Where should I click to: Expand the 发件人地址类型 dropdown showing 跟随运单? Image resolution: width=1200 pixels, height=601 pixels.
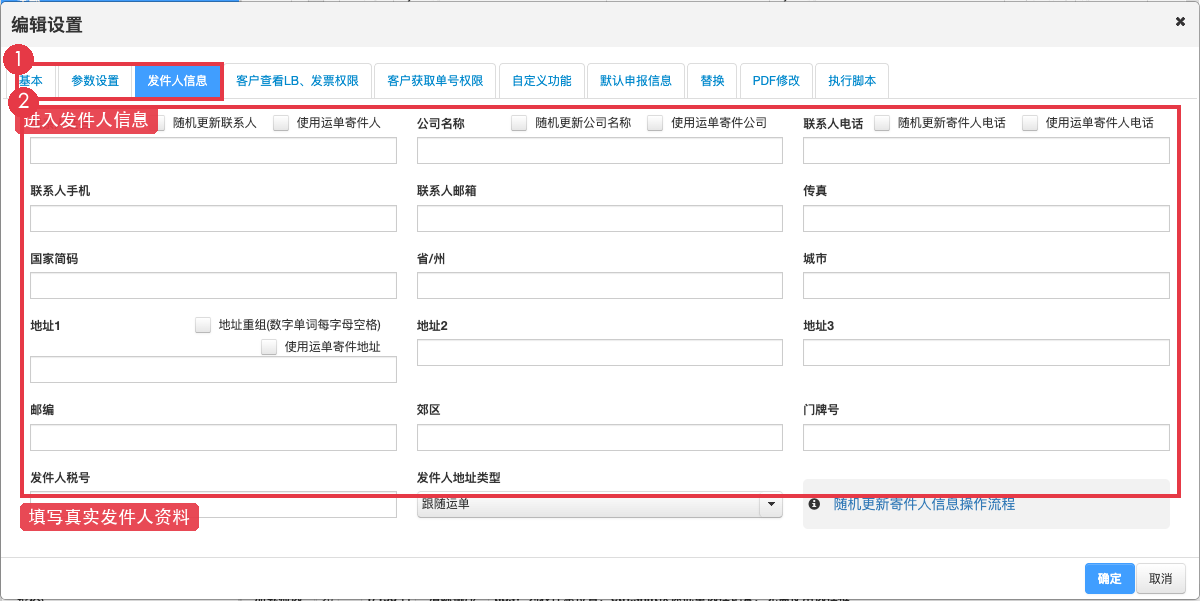600,505
